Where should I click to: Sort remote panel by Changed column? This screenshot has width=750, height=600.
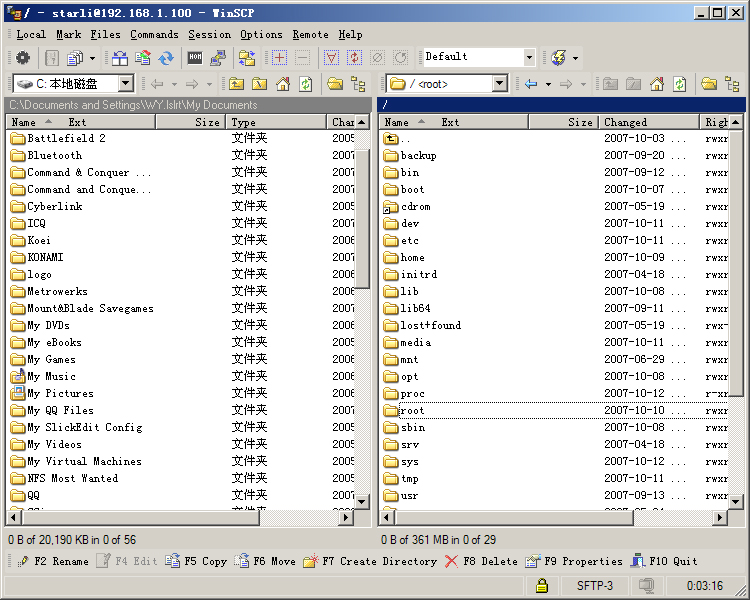pyautogui.click(x=649, y=122)
